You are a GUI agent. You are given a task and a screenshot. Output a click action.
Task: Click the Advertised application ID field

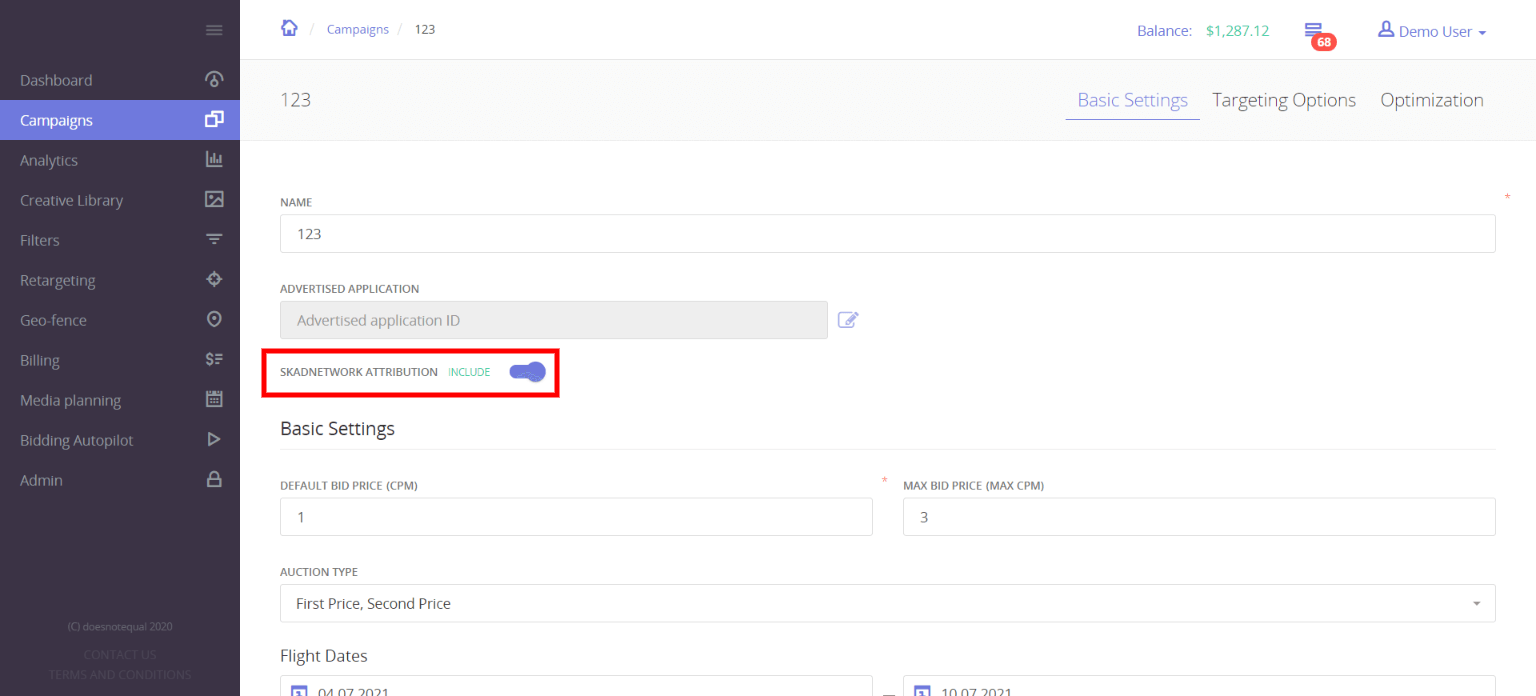[x=554, y=320]
